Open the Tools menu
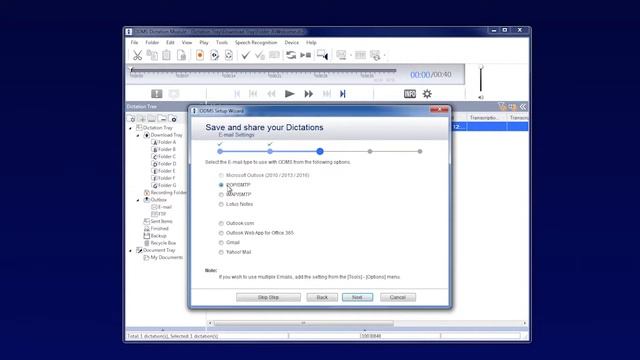Screen dimensions: 640x360 coord(222,42)
